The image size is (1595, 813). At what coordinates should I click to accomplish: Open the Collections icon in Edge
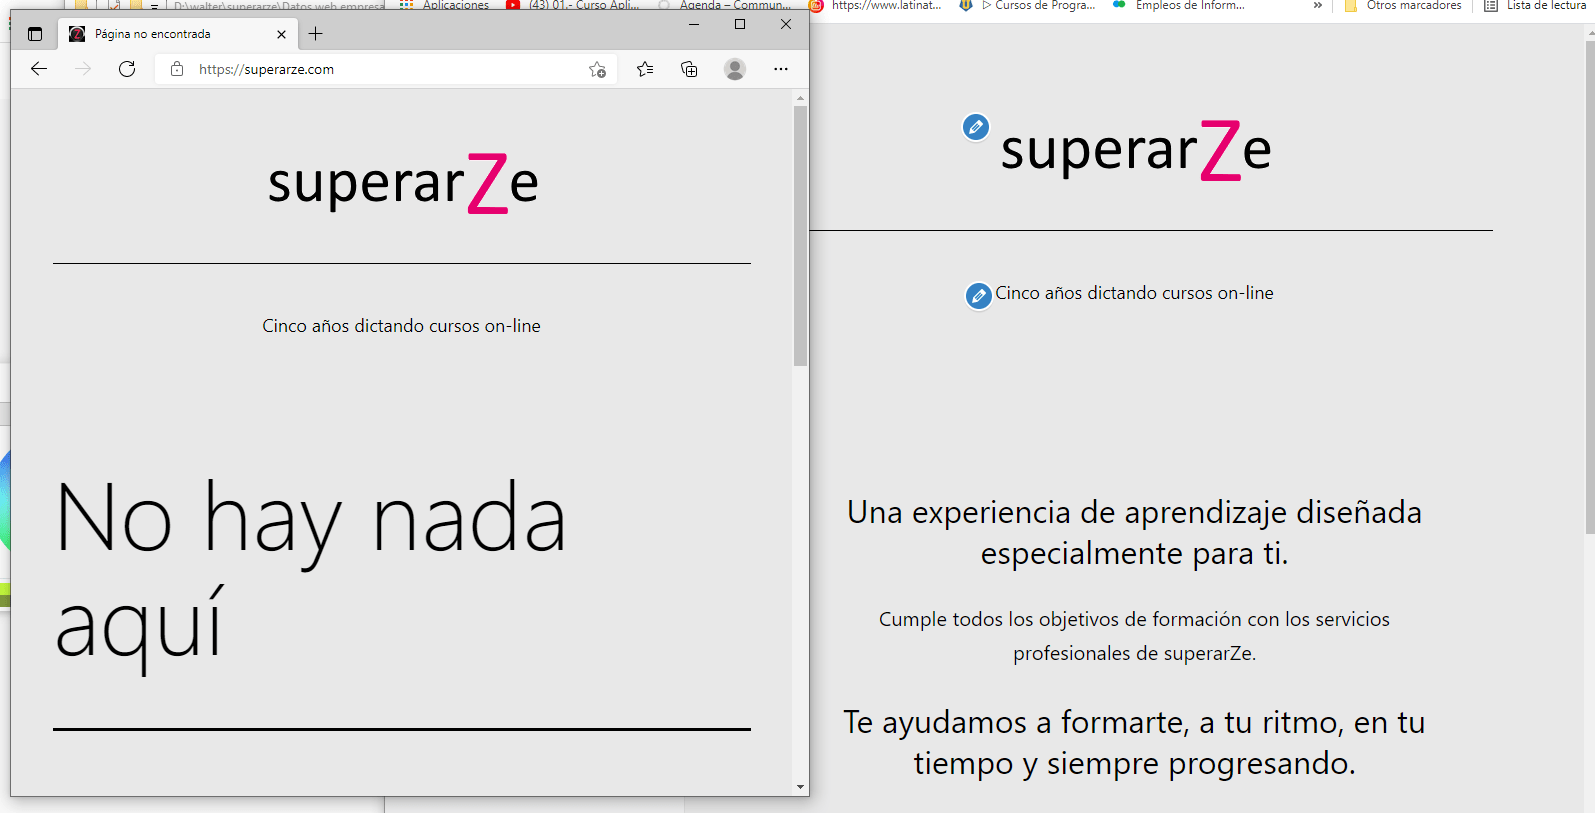(689, 69)
